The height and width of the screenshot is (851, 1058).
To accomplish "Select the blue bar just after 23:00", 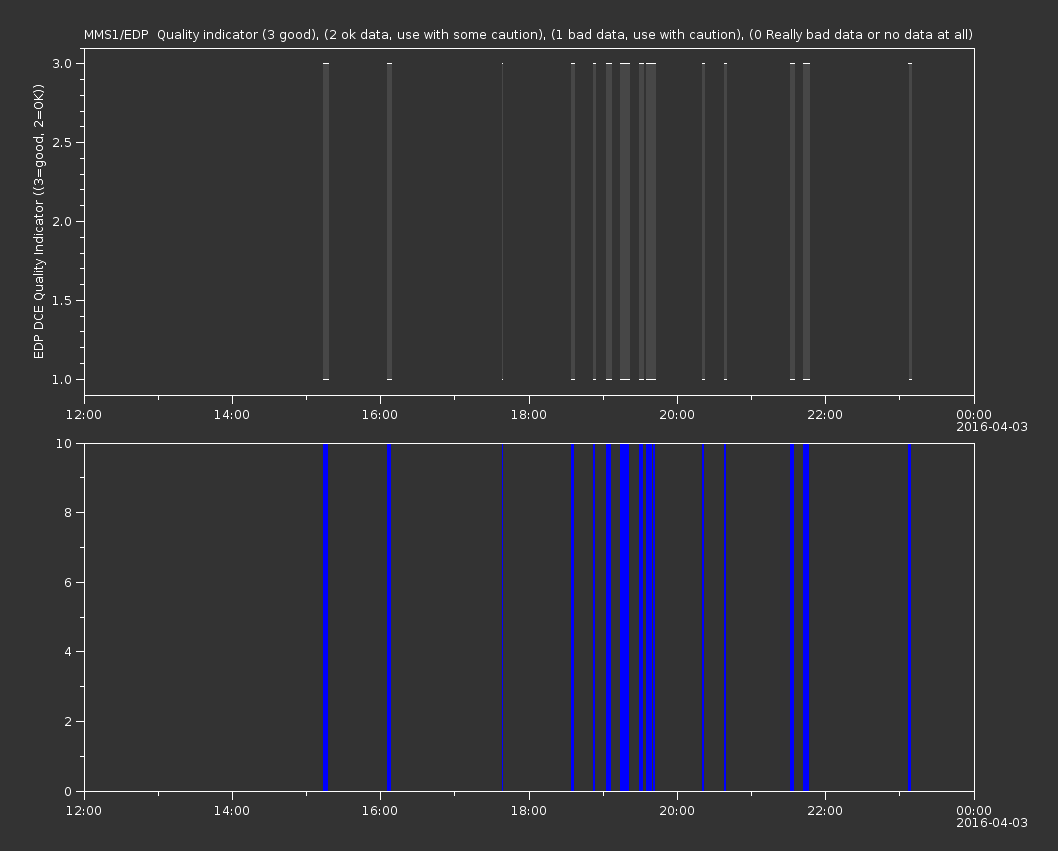I will point(909,617).
